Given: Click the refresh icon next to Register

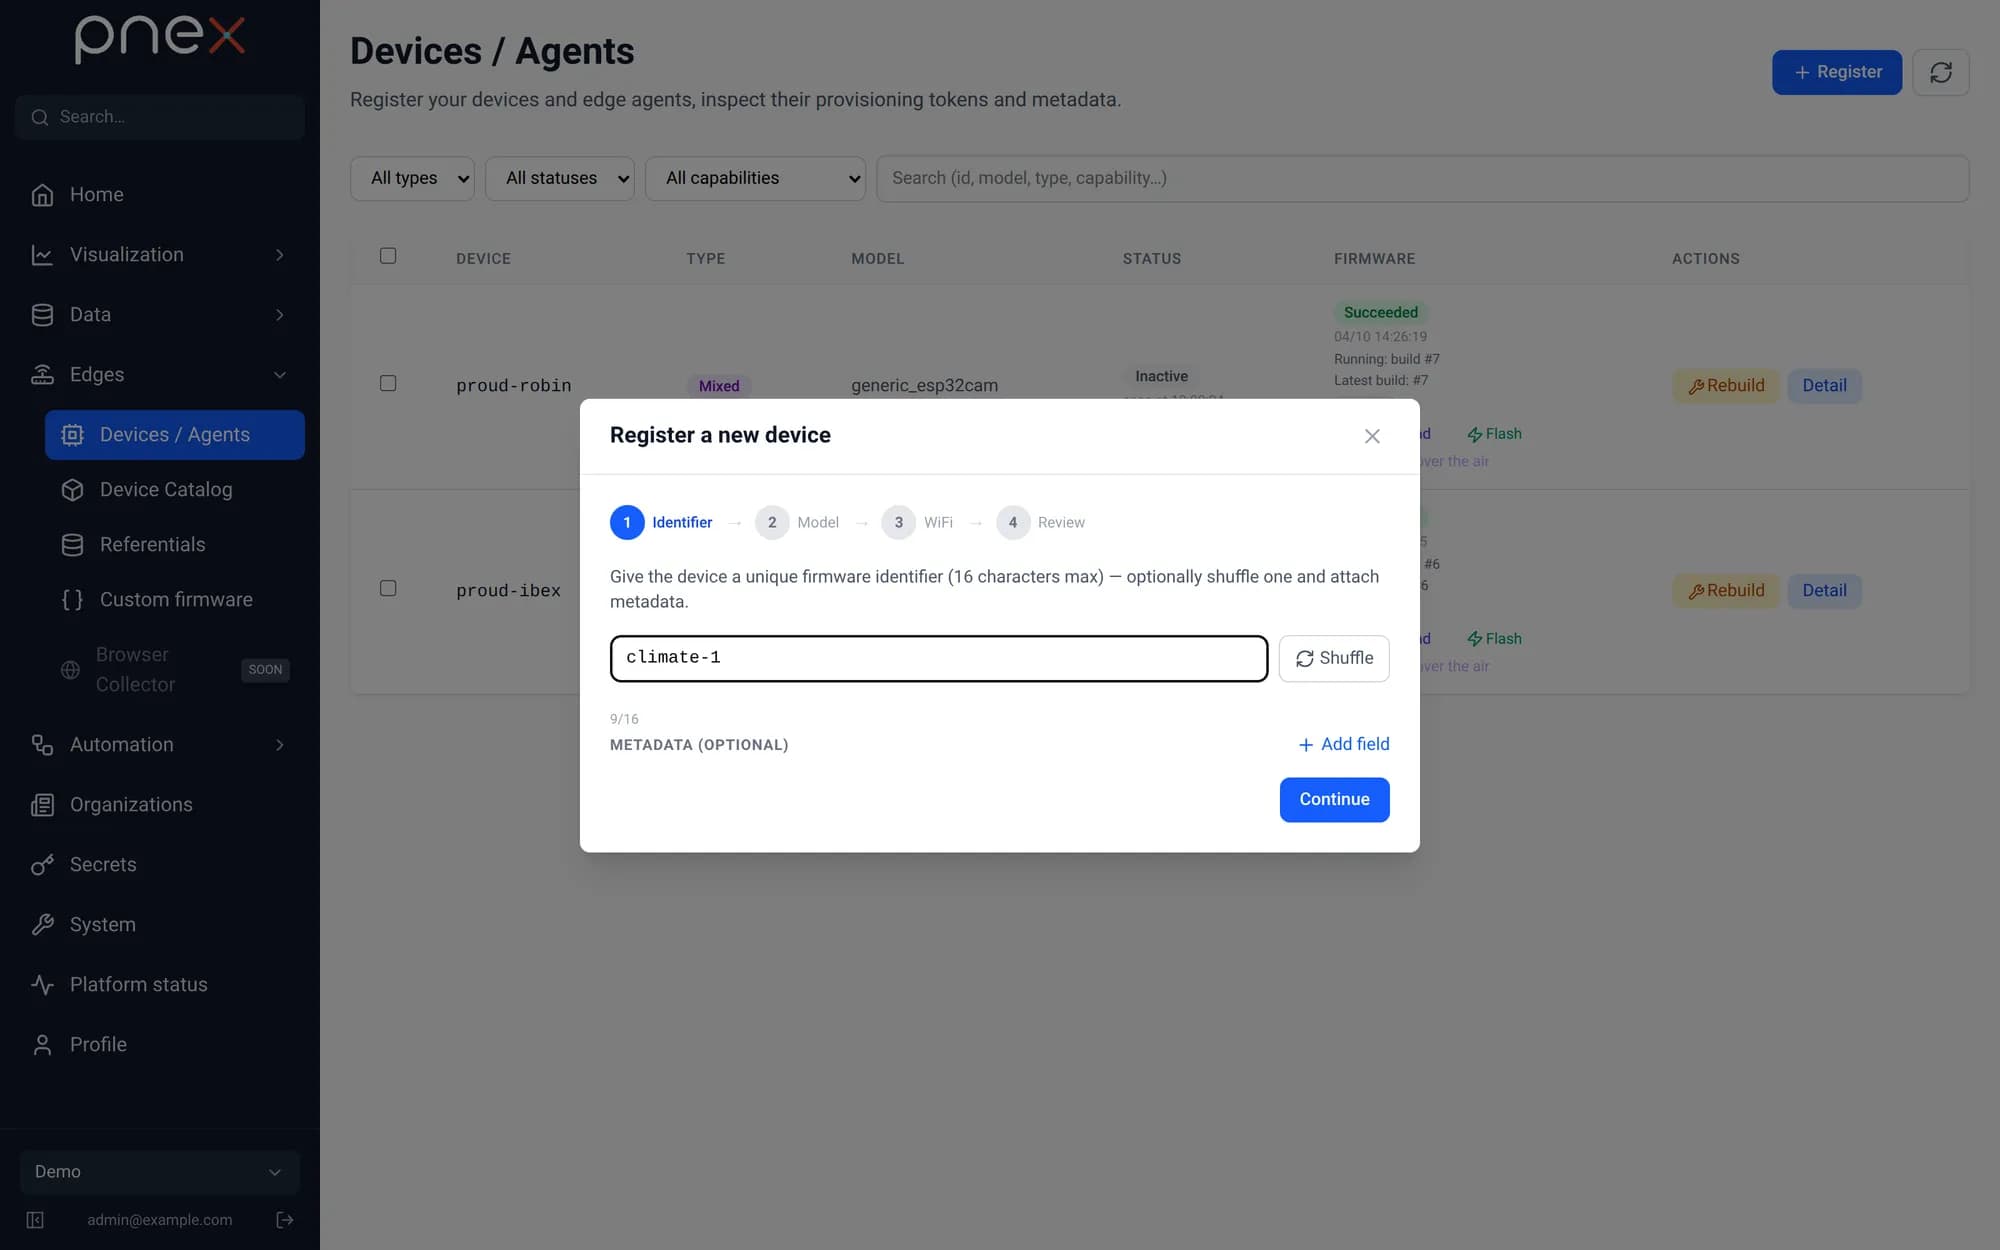Looking at the screenshot, I should [1941, 72].
